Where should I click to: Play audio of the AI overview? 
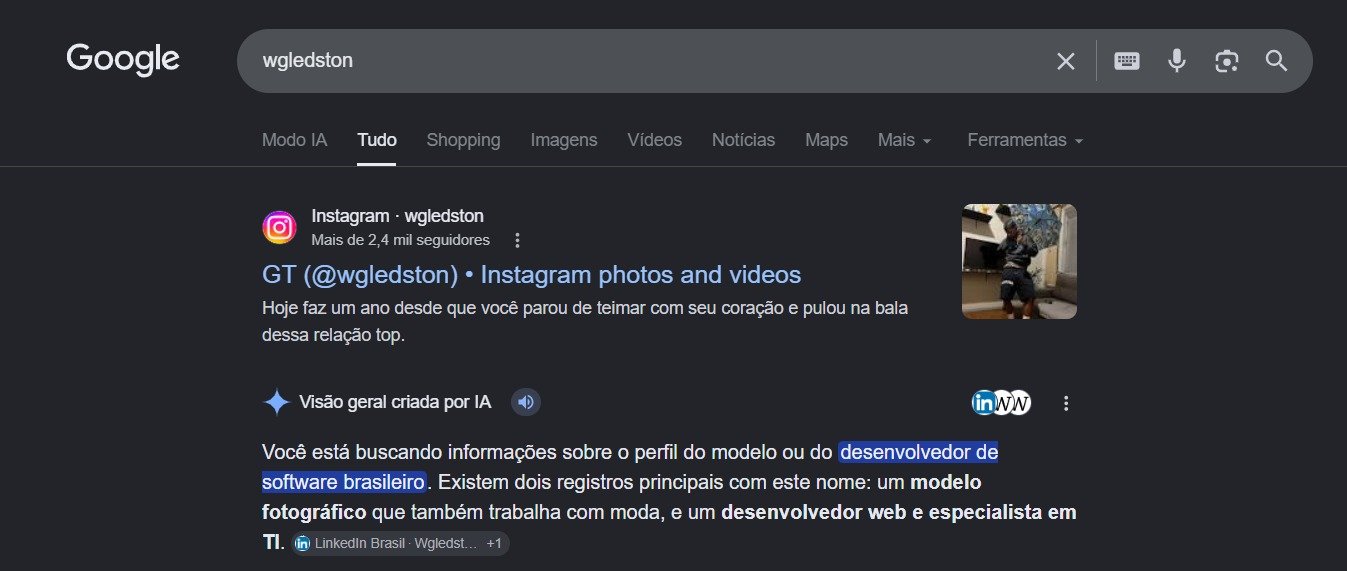(526, 402)
